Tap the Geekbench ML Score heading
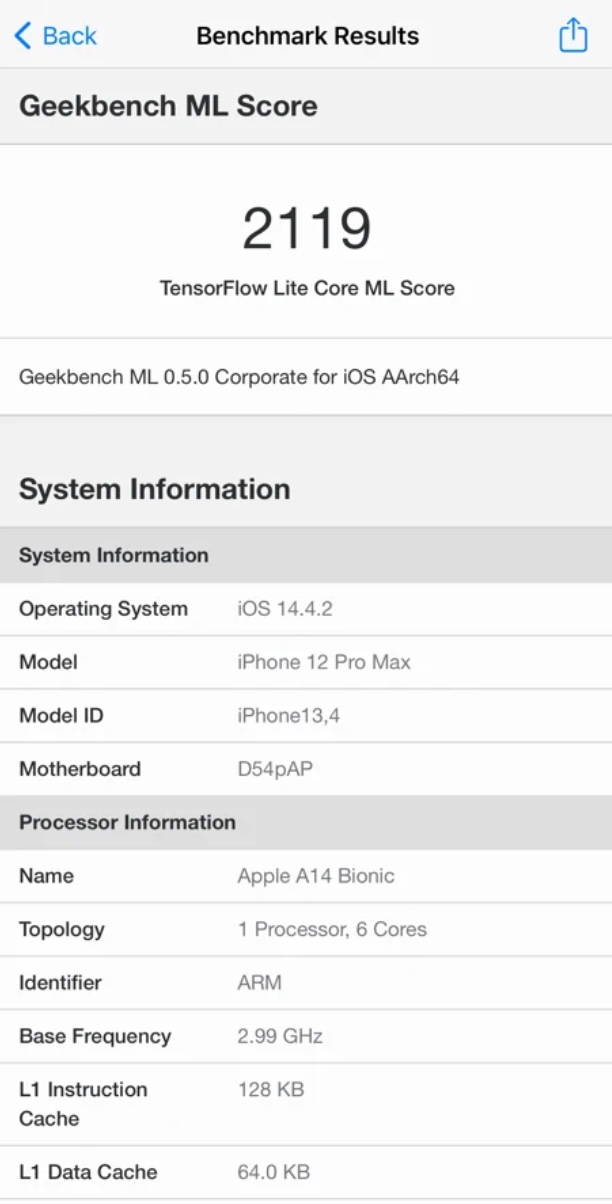Screen dimensions: 612x1204 pyautogui.click(x=168, y=106)
